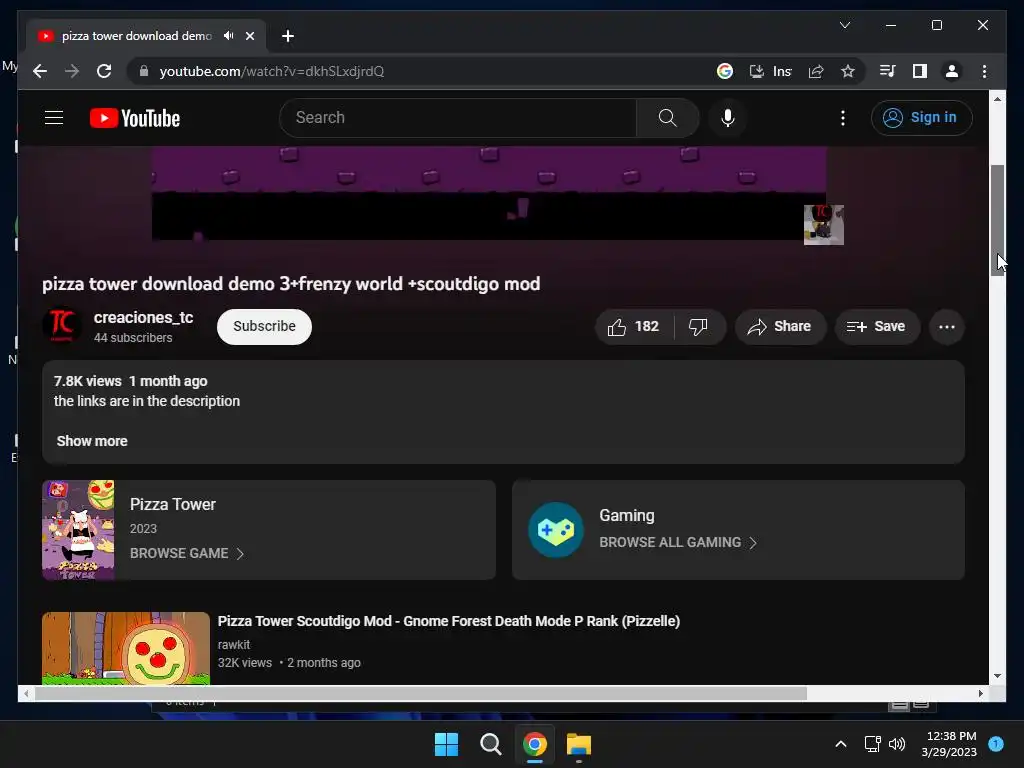The width and height of the screenshot is (1024, 768).
Task: Mute the tab via speaker icon
Action: tap(228, 36)
